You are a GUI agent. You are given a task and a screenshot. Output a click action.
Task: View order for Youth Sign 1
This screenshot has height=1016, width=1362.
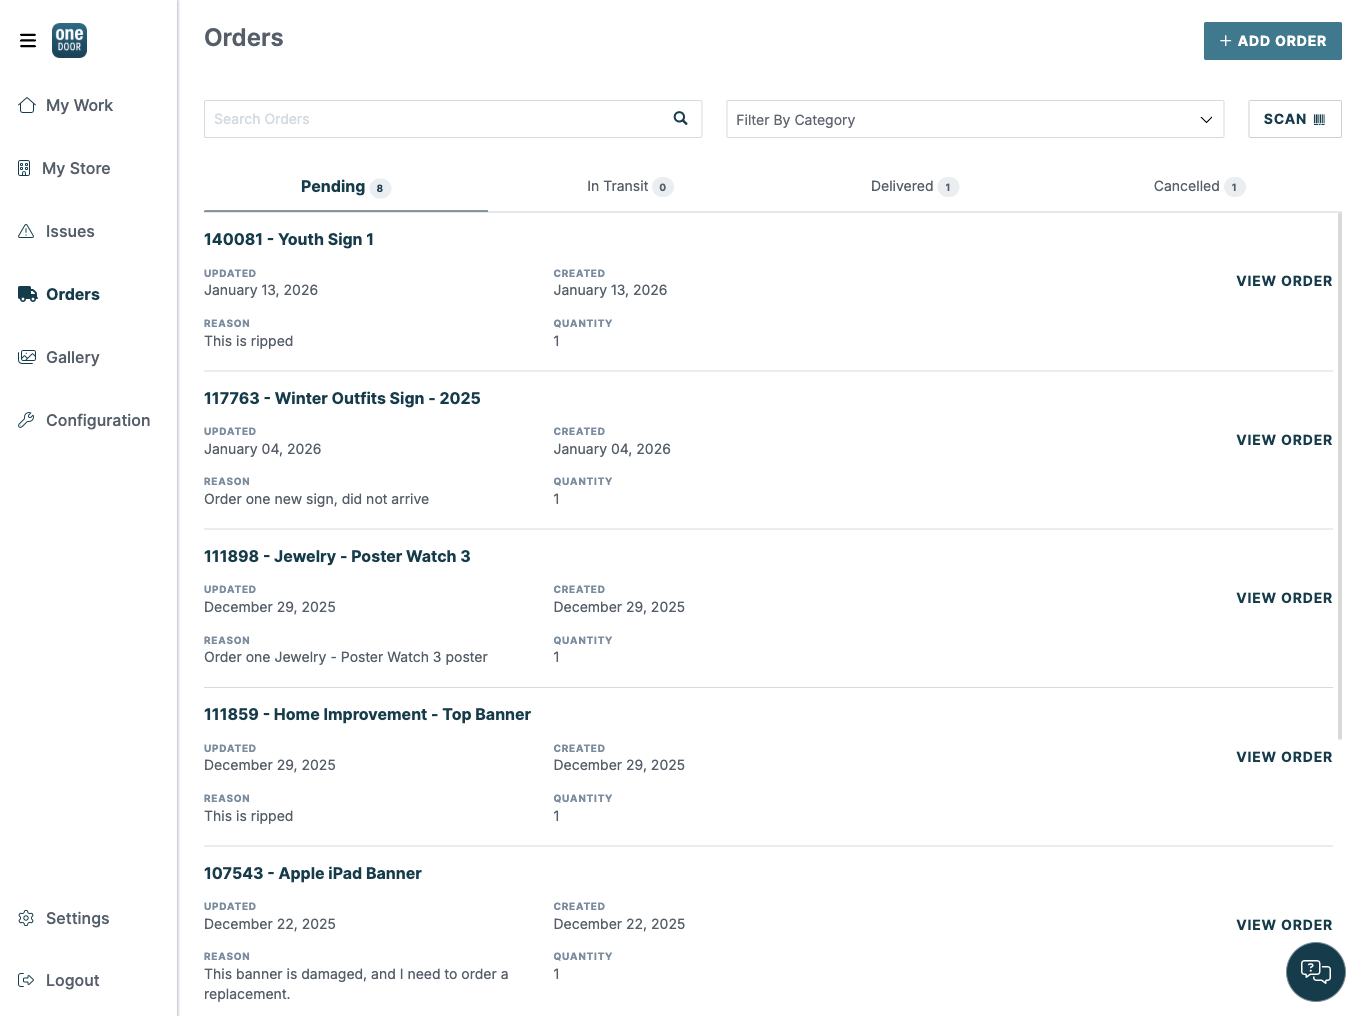1283,282
